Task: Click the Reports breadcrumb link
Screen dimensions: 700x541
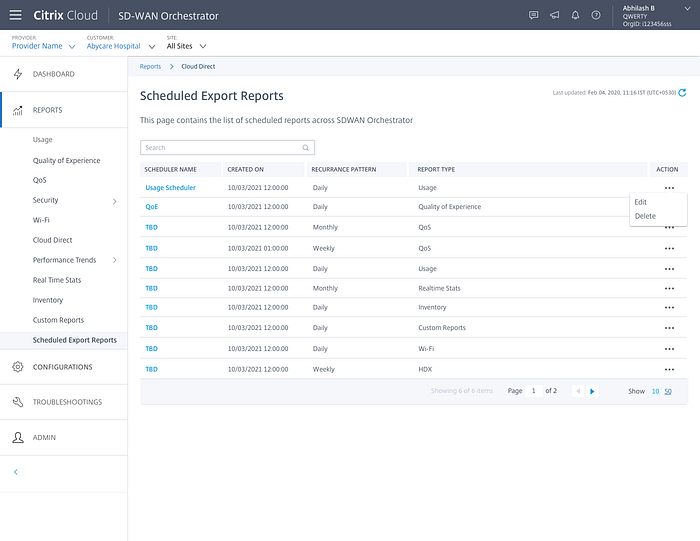Action: pyautogui.click(x=150, y=67)
